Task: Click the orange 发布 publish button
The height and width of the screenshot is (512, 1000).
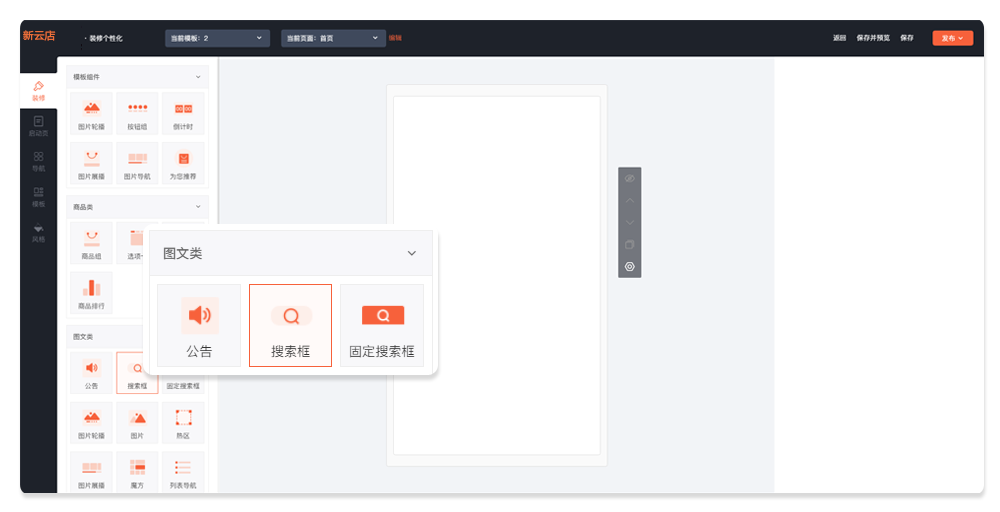Action: click(952, 38)
